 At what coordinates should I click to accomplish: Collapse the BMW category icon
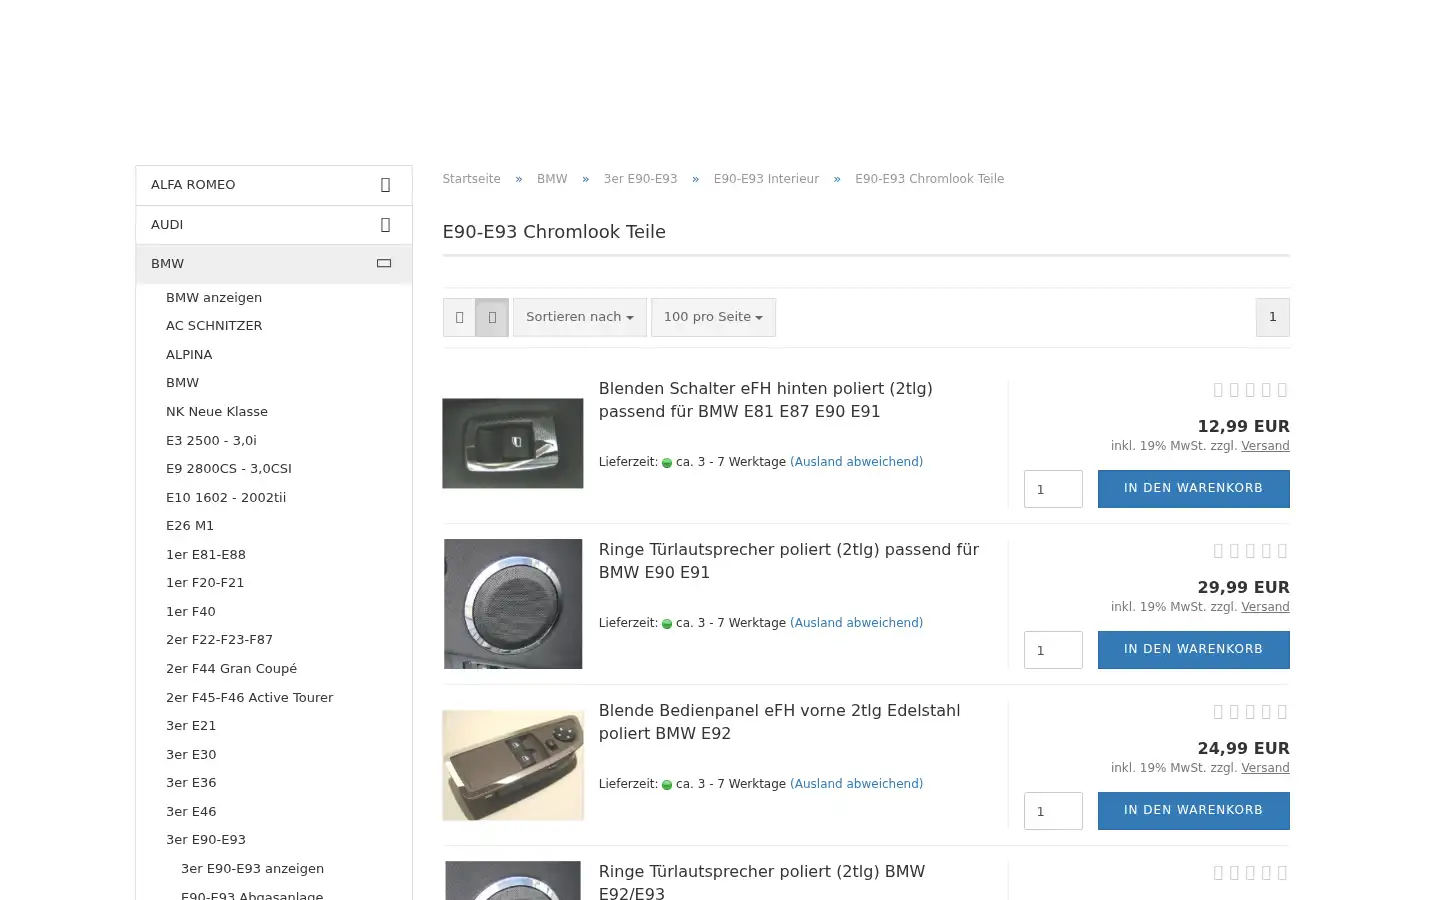tap(384, 264)
